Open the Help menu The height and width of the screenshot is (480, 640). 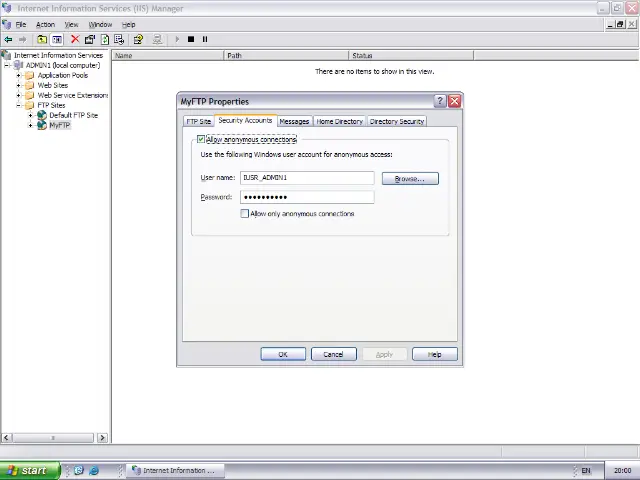coord(129,24)
